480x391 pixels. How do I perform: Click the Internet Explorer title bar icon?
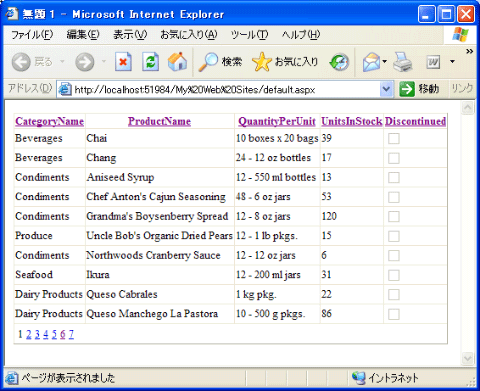point(12,14)
